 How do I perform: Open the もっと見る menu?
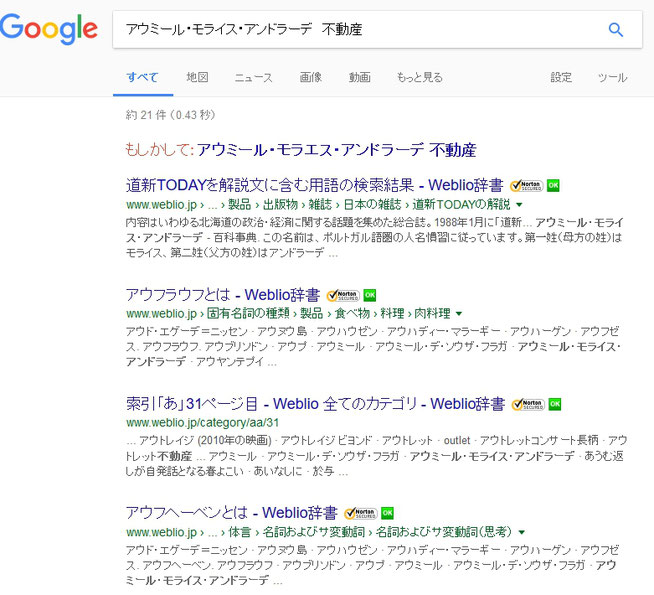[x=420, y=77]
